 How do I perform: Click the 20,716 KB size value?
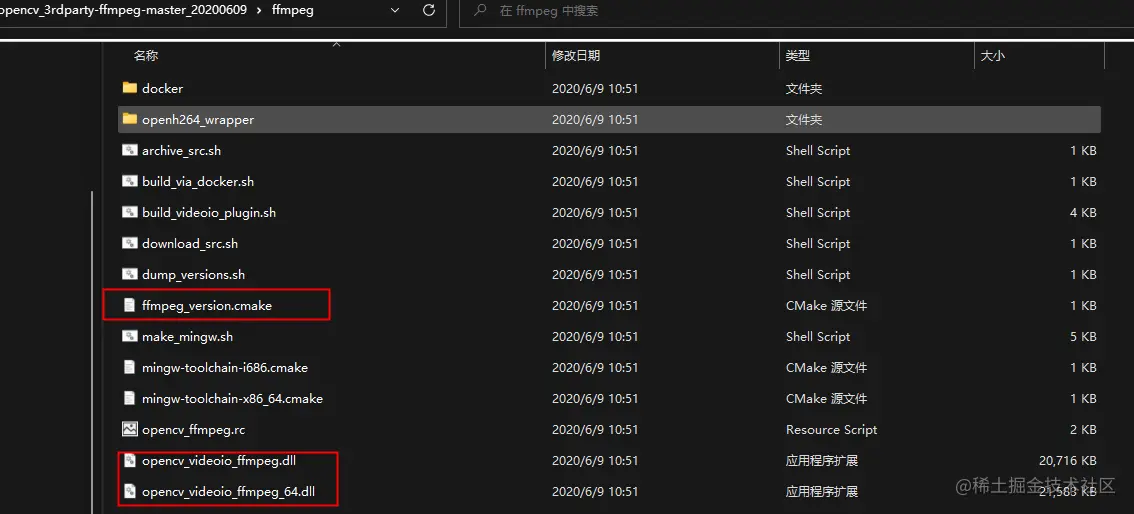pyautogui.click(x=1067, y=461)
